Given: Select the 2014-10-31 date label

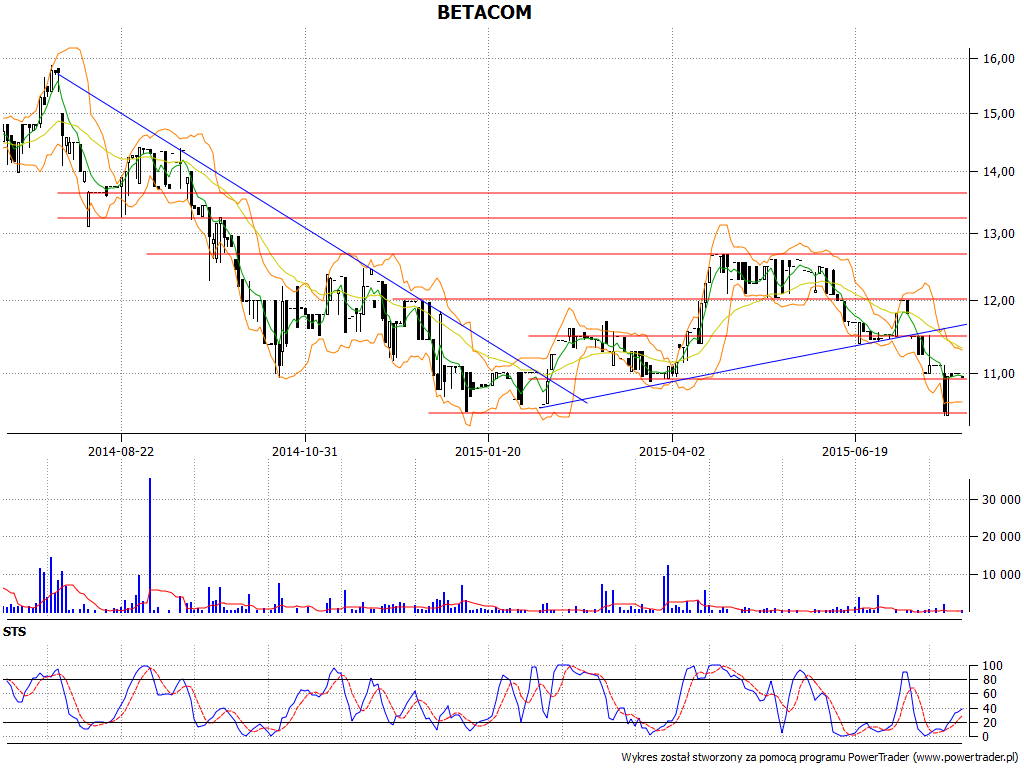Looking at the screenshot, I should [x=304, y=451].
